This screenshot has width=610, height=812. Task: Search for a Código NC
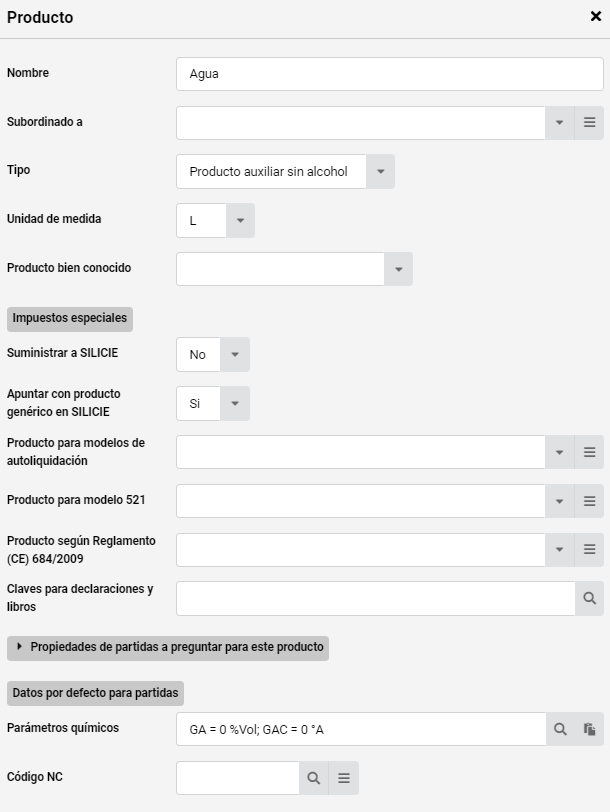click(314, 778)
